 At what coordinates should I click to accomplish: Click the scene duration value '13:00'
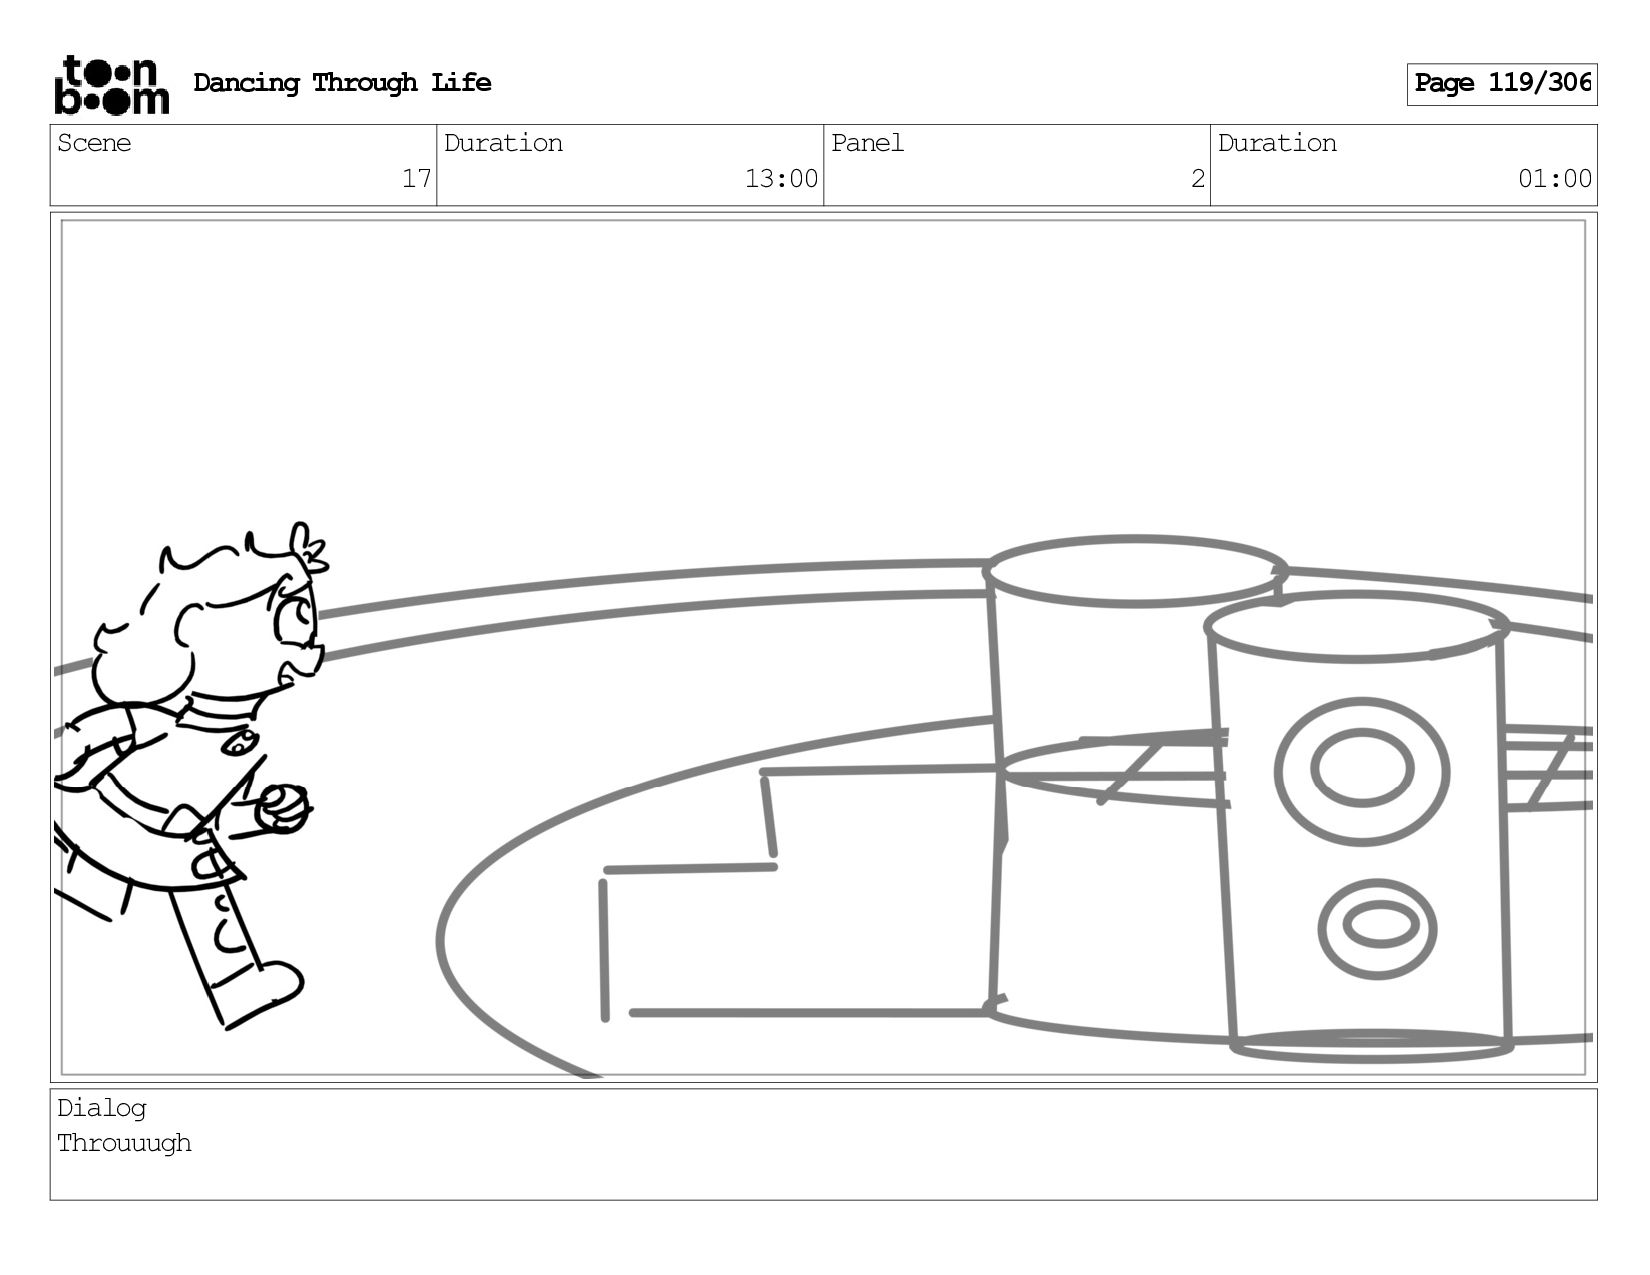(781, 179)
